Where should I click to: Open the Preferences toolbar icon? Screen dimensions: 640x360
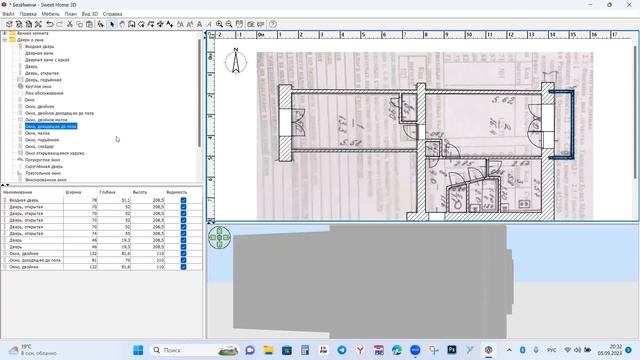[38, 24]
